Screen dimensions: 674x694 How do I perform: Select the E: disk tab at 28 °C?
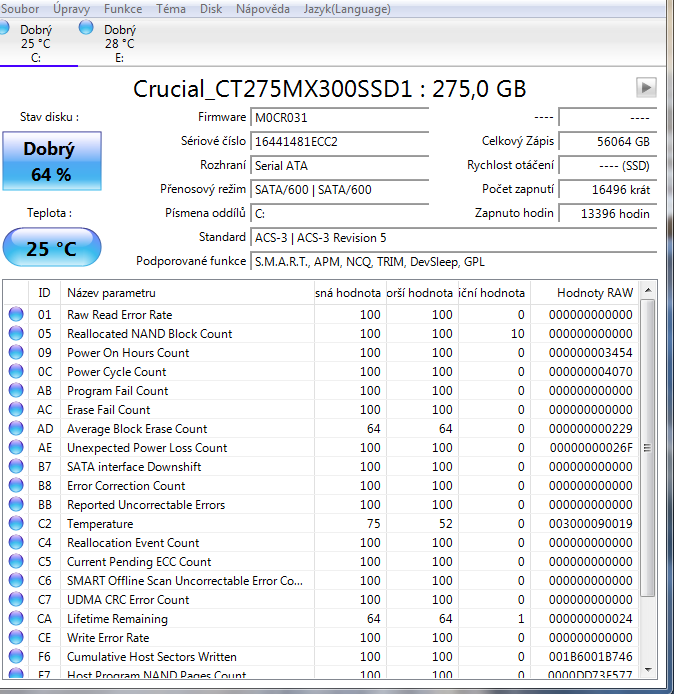(119, 43)
